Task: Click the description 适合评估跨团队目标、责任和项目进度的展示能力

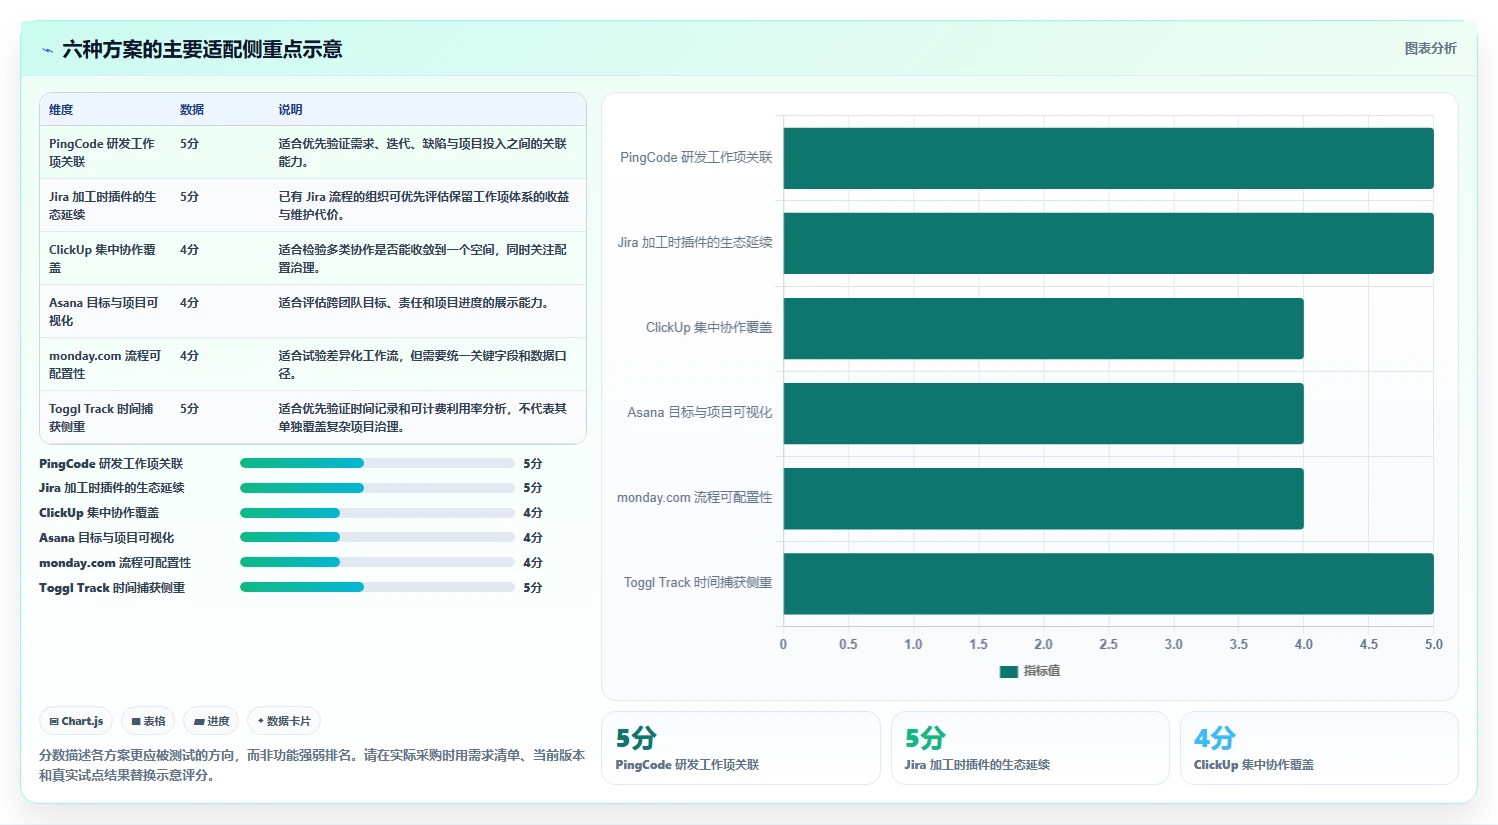Action: (x=415, y=303)
